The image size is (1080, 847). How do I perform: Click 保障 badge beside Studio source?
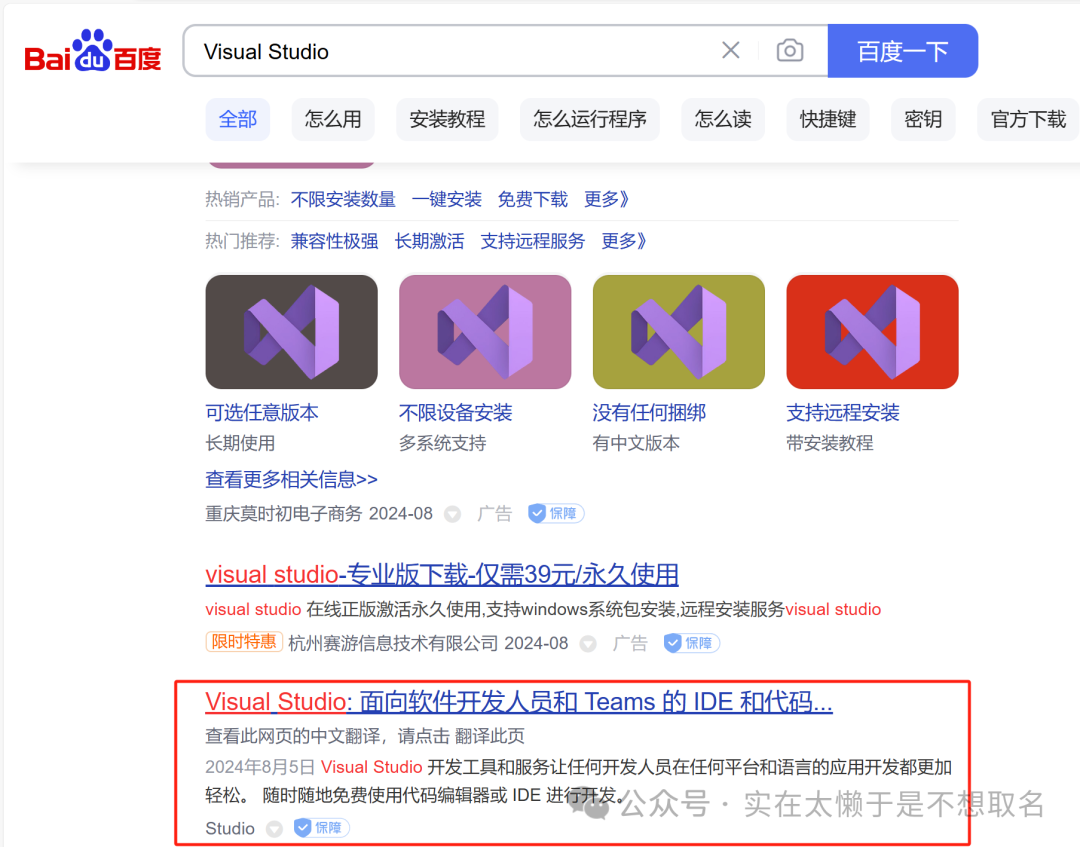point(322,828)
